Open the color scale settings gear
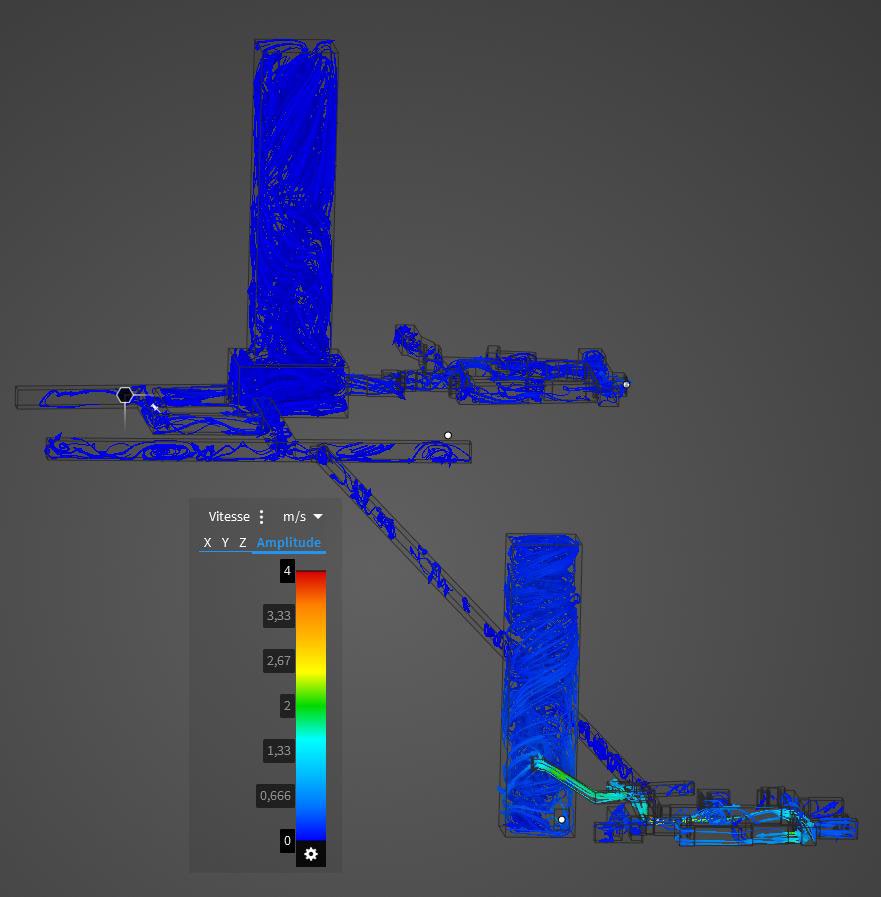 pos(311,853)
